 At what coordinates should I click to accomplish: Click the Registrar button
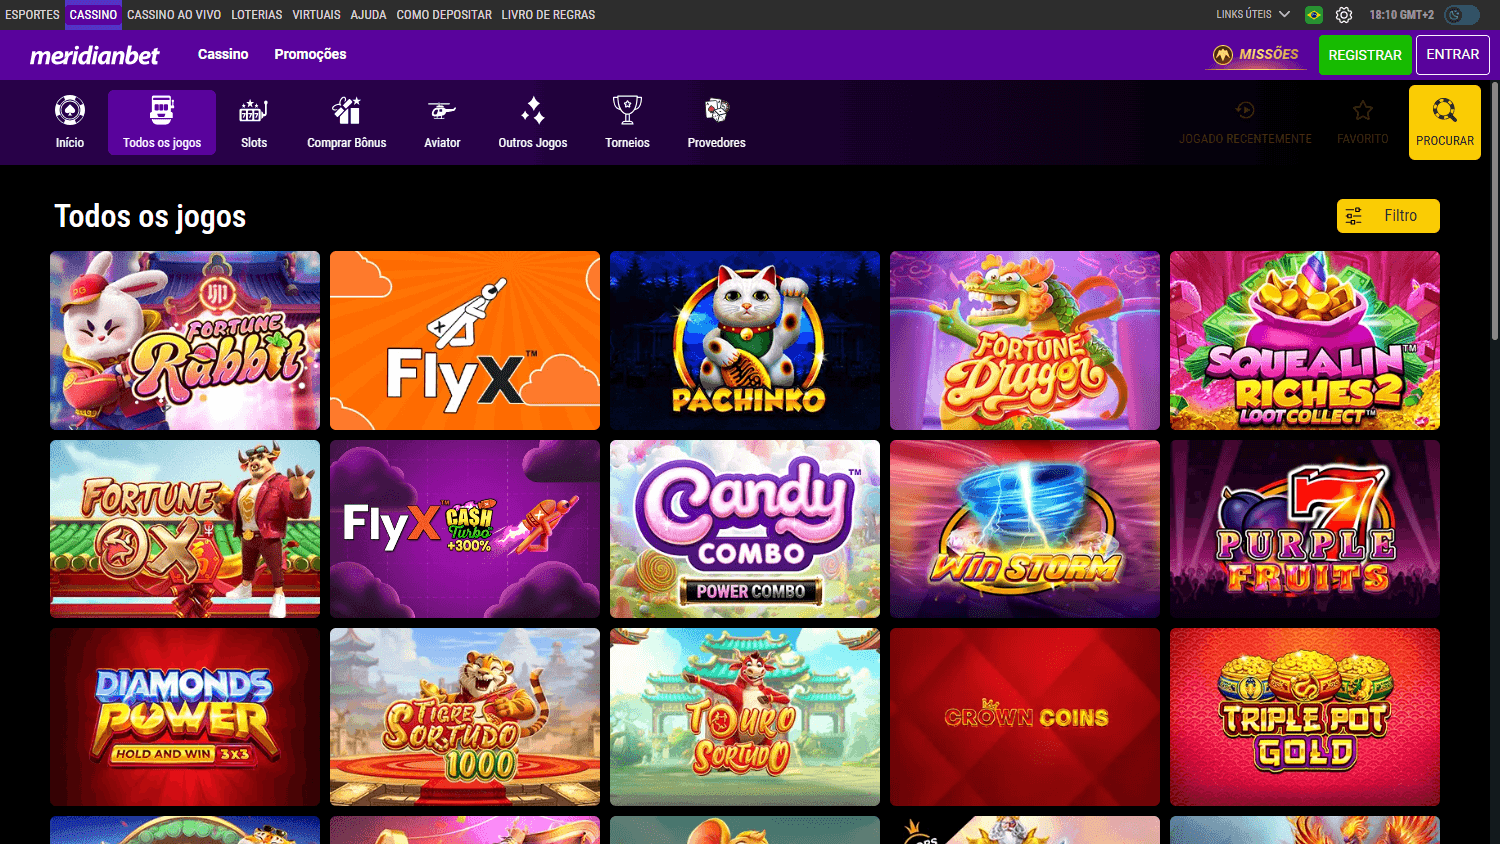pos(1365,55)
